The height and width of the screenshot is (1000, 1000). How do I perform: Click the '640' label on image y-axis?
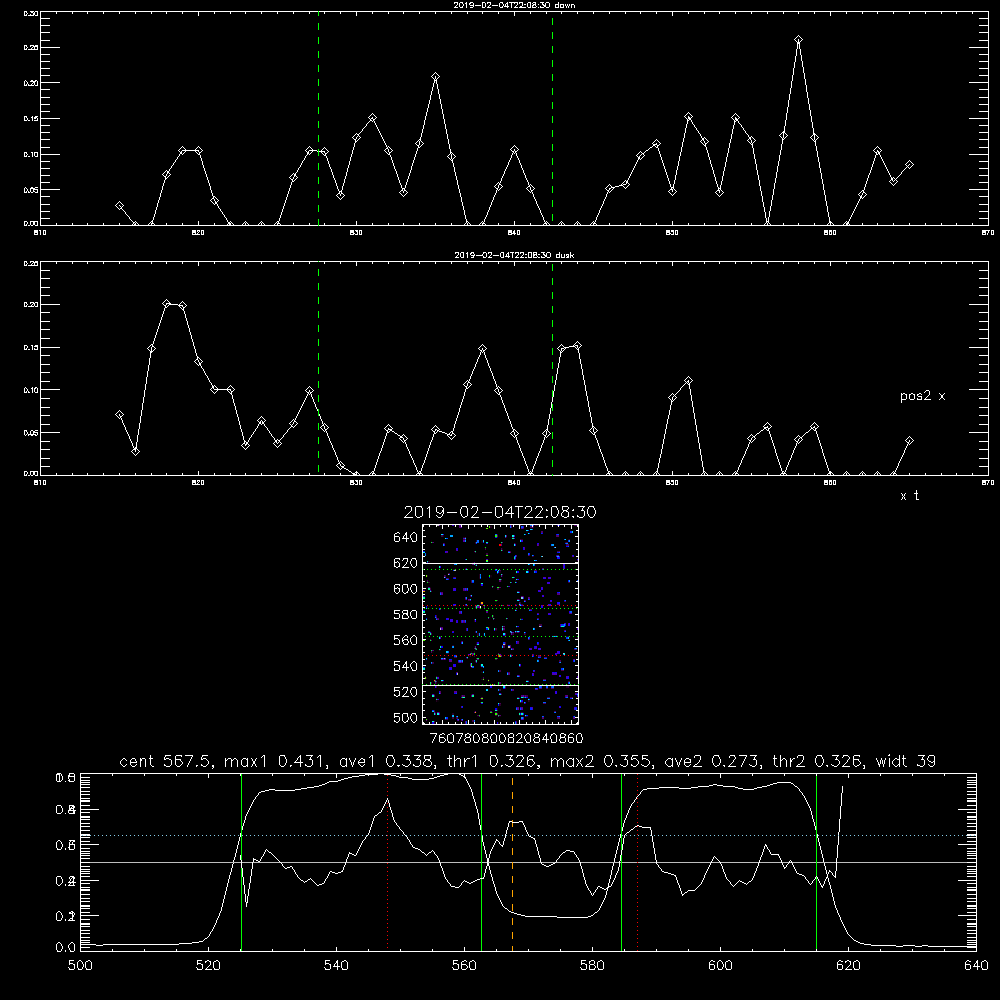(x=406, y=538)
